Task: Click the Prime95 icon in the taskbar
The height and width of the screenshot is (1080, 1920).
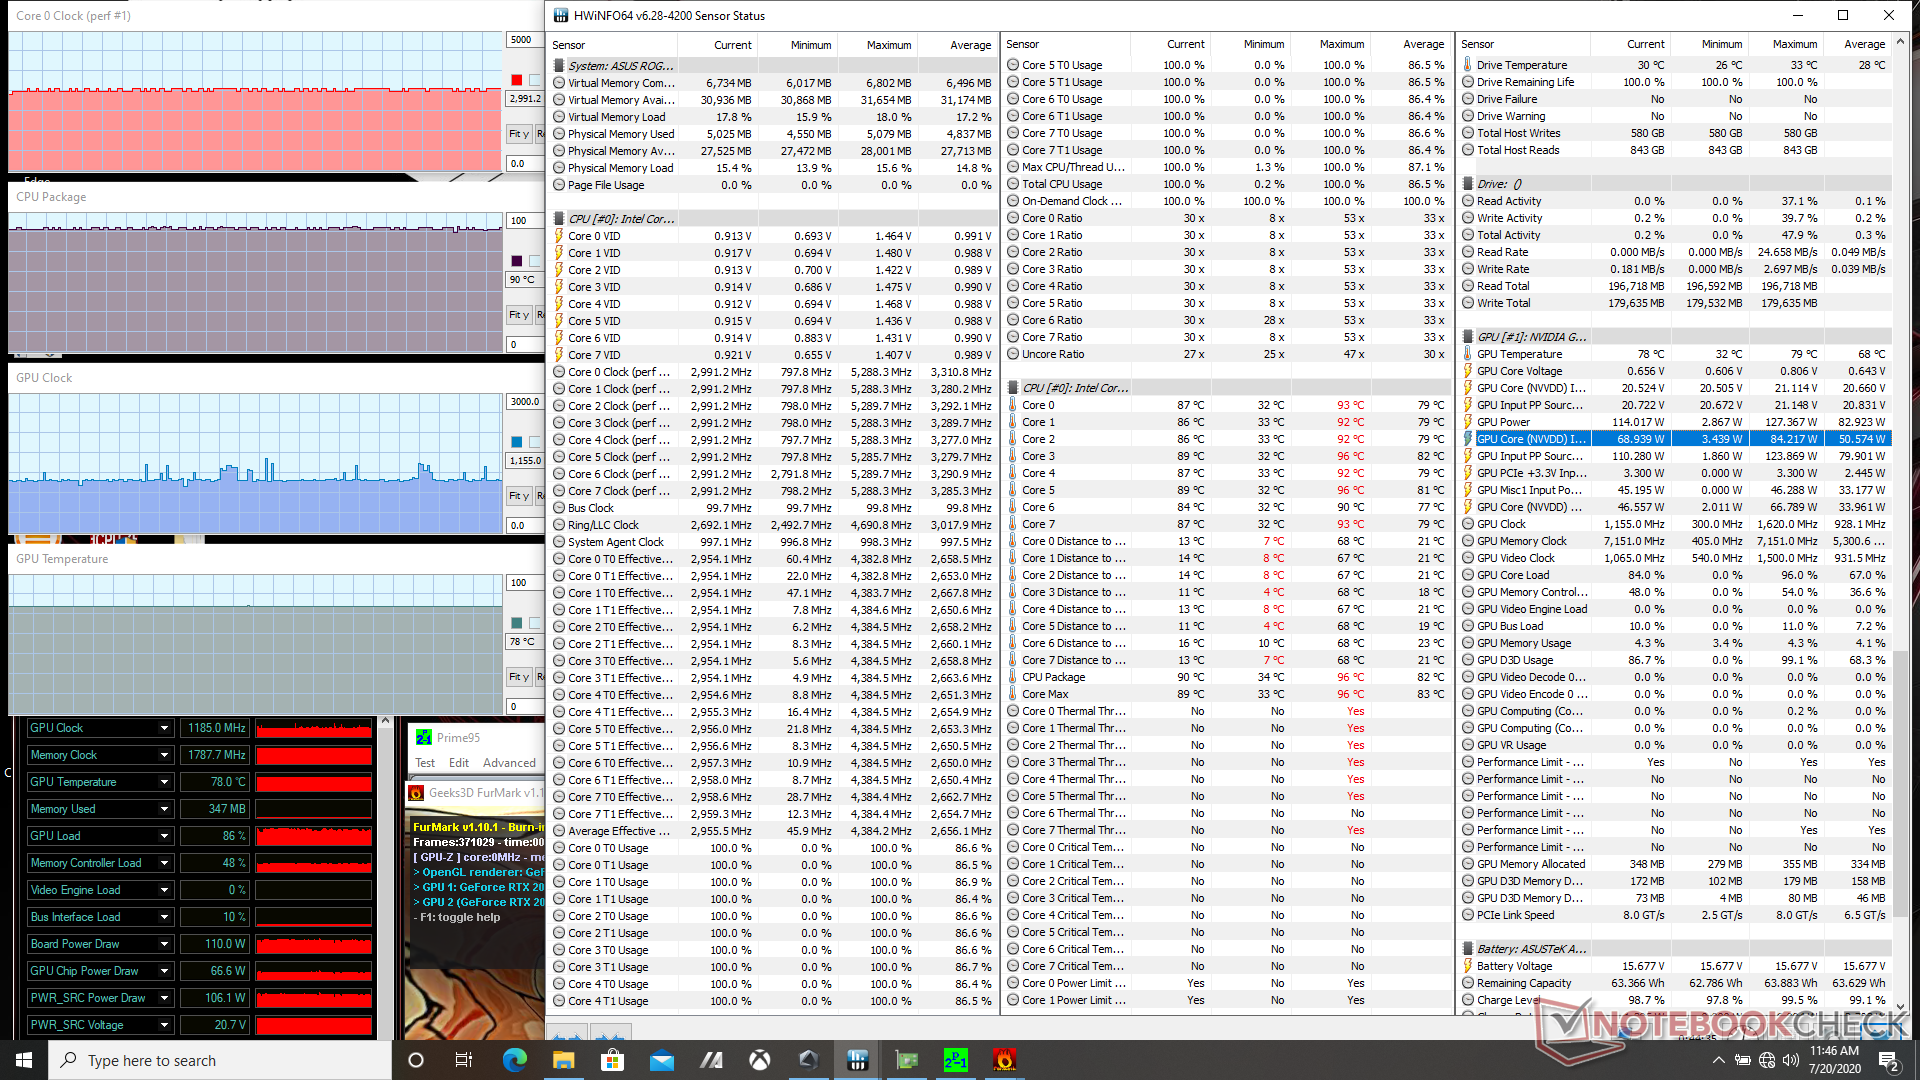Action: click(x=955, y=1060)
